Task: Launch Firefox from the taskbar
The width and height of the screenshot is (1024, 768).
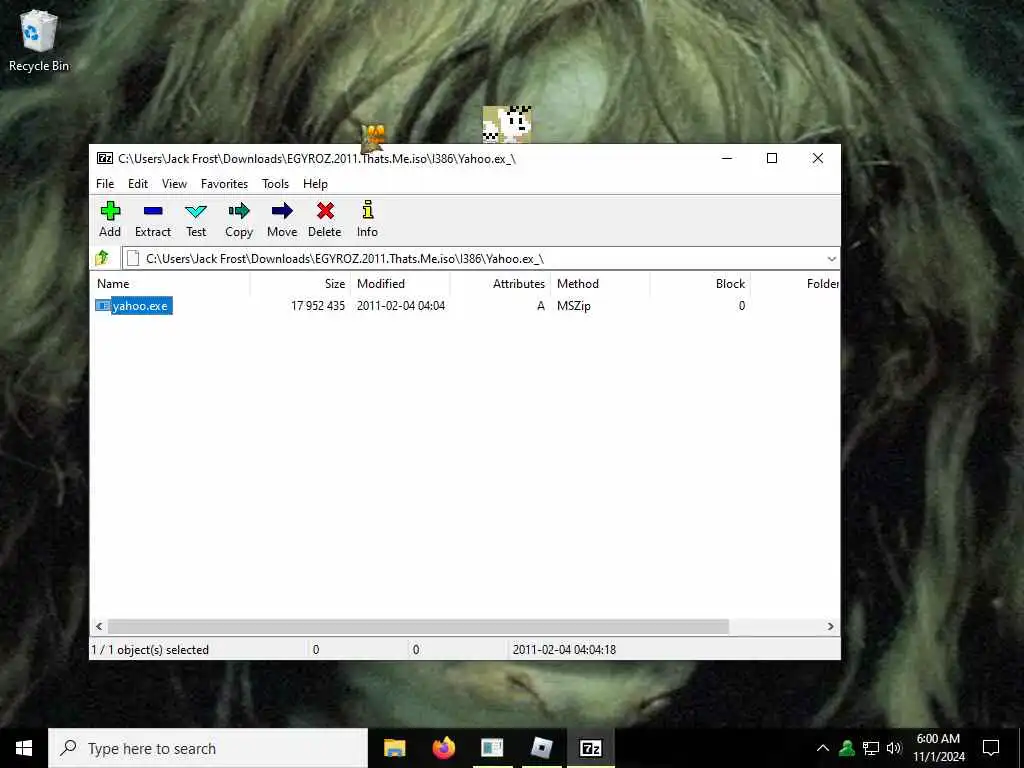Action: coord(443,748)
